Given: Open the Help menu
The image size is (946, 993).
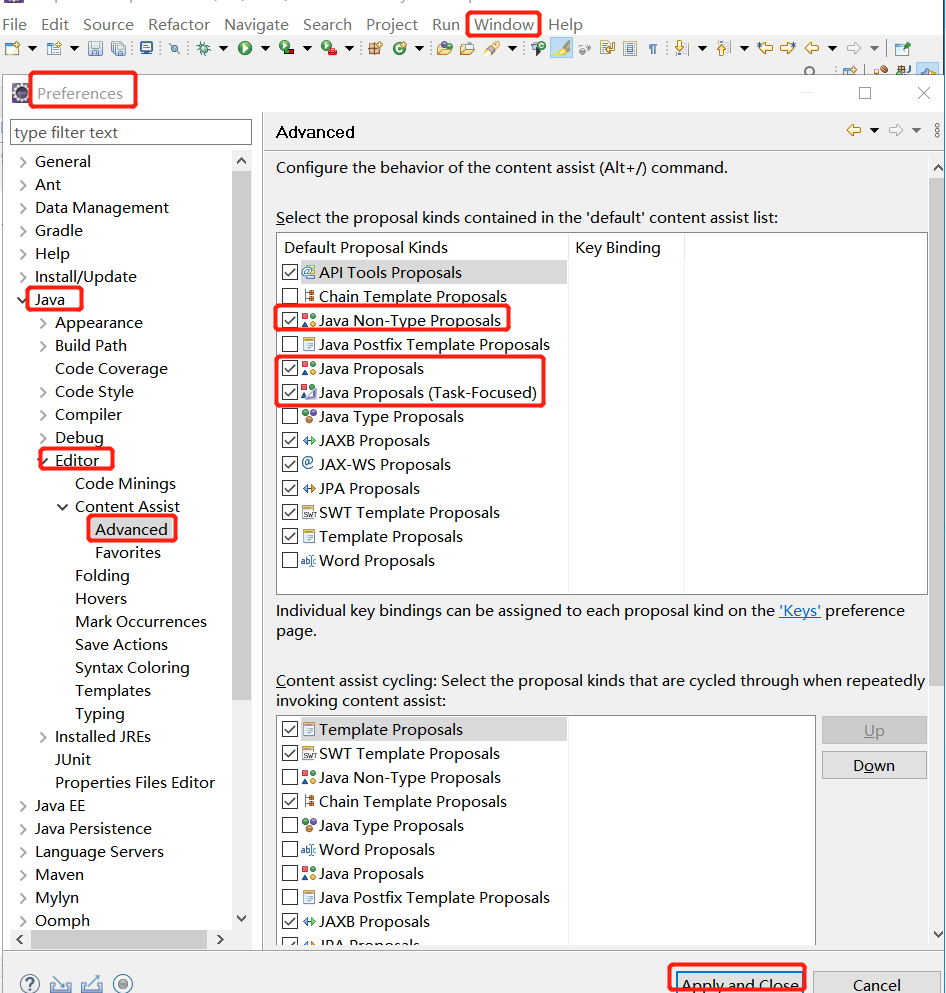Looking at the screenshot, I should tap(565, 24).
